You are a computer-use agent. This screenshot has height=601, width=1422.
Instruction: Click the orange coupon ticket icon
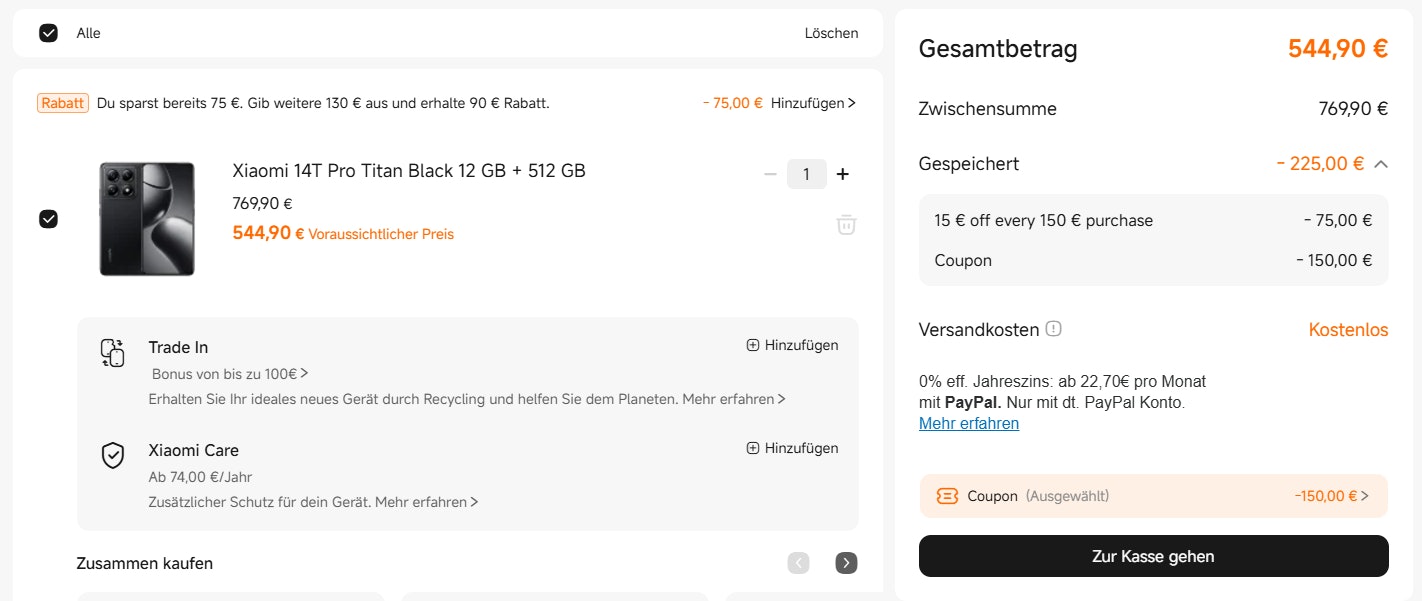pos(946,495)
